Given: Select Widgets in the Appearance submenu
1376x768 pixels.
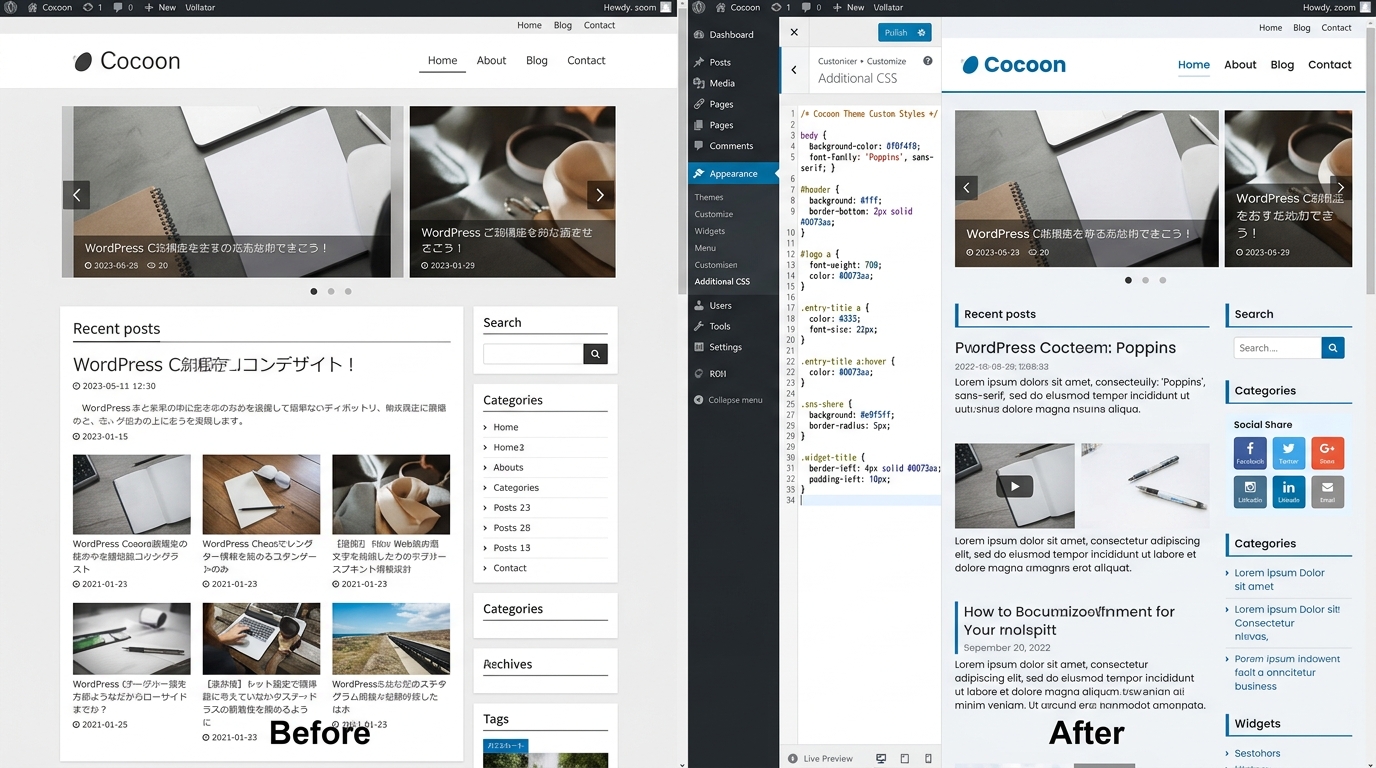Looking at the screenshot, I should 710,231.
